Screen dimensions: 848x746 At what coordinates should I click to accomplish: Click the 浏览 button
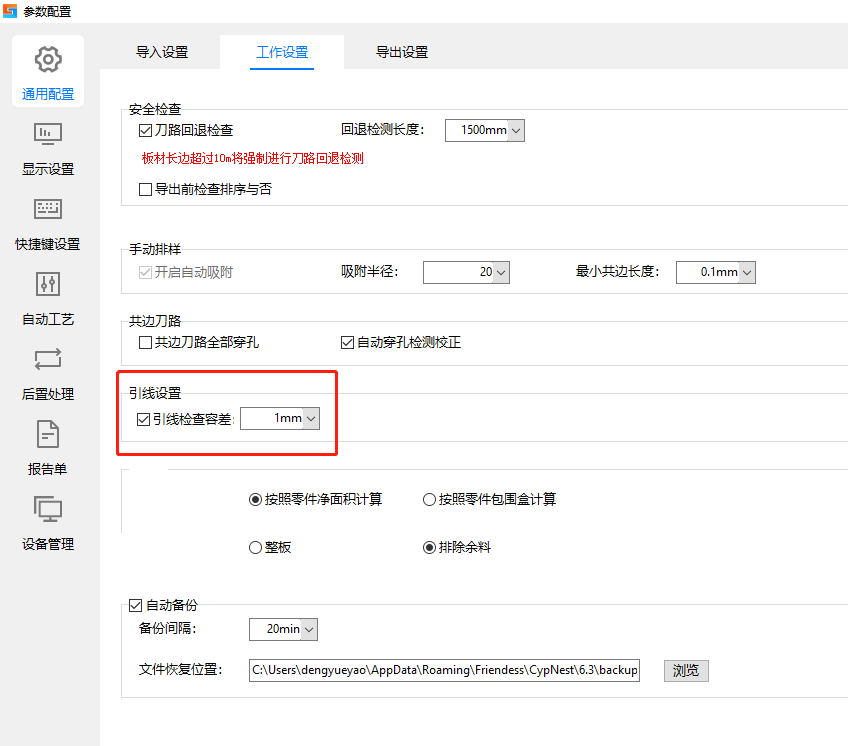click(x=685, y=670)
